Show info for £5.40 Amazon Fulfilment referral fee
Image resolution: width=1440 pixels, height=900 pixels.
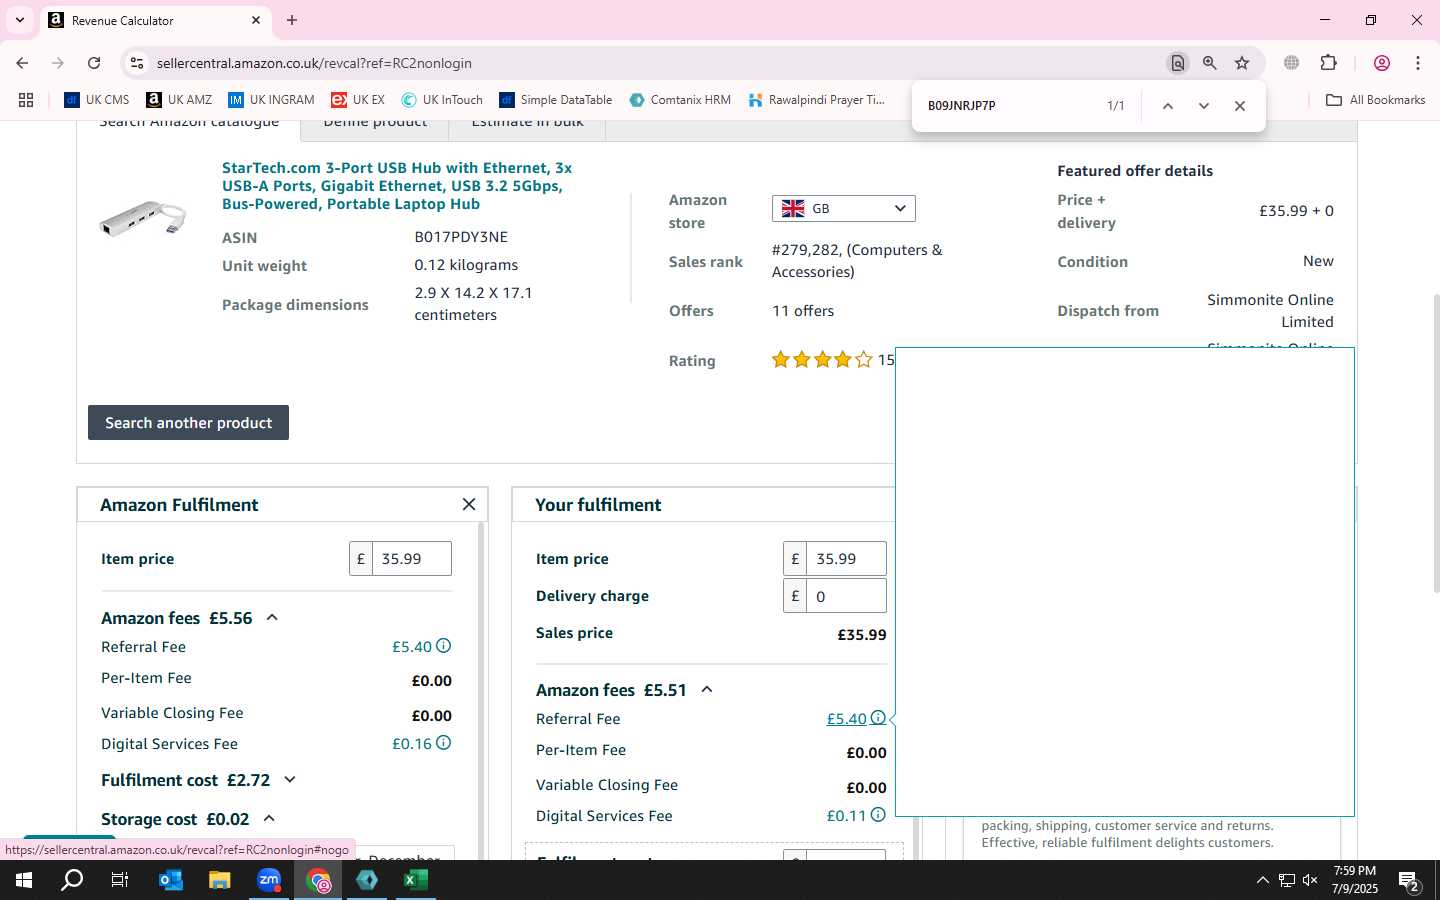coord(444,646)
